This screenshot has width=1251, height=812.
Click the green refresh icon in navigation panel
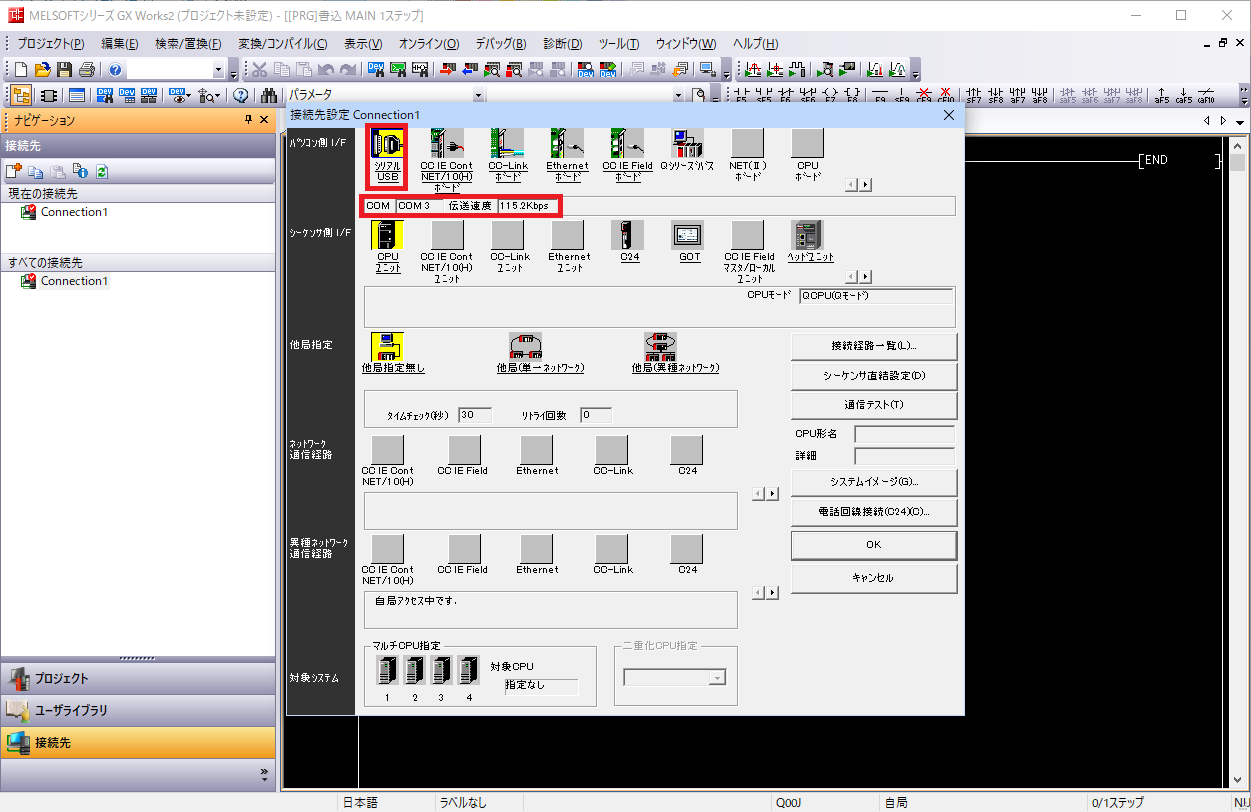(101, 171)
